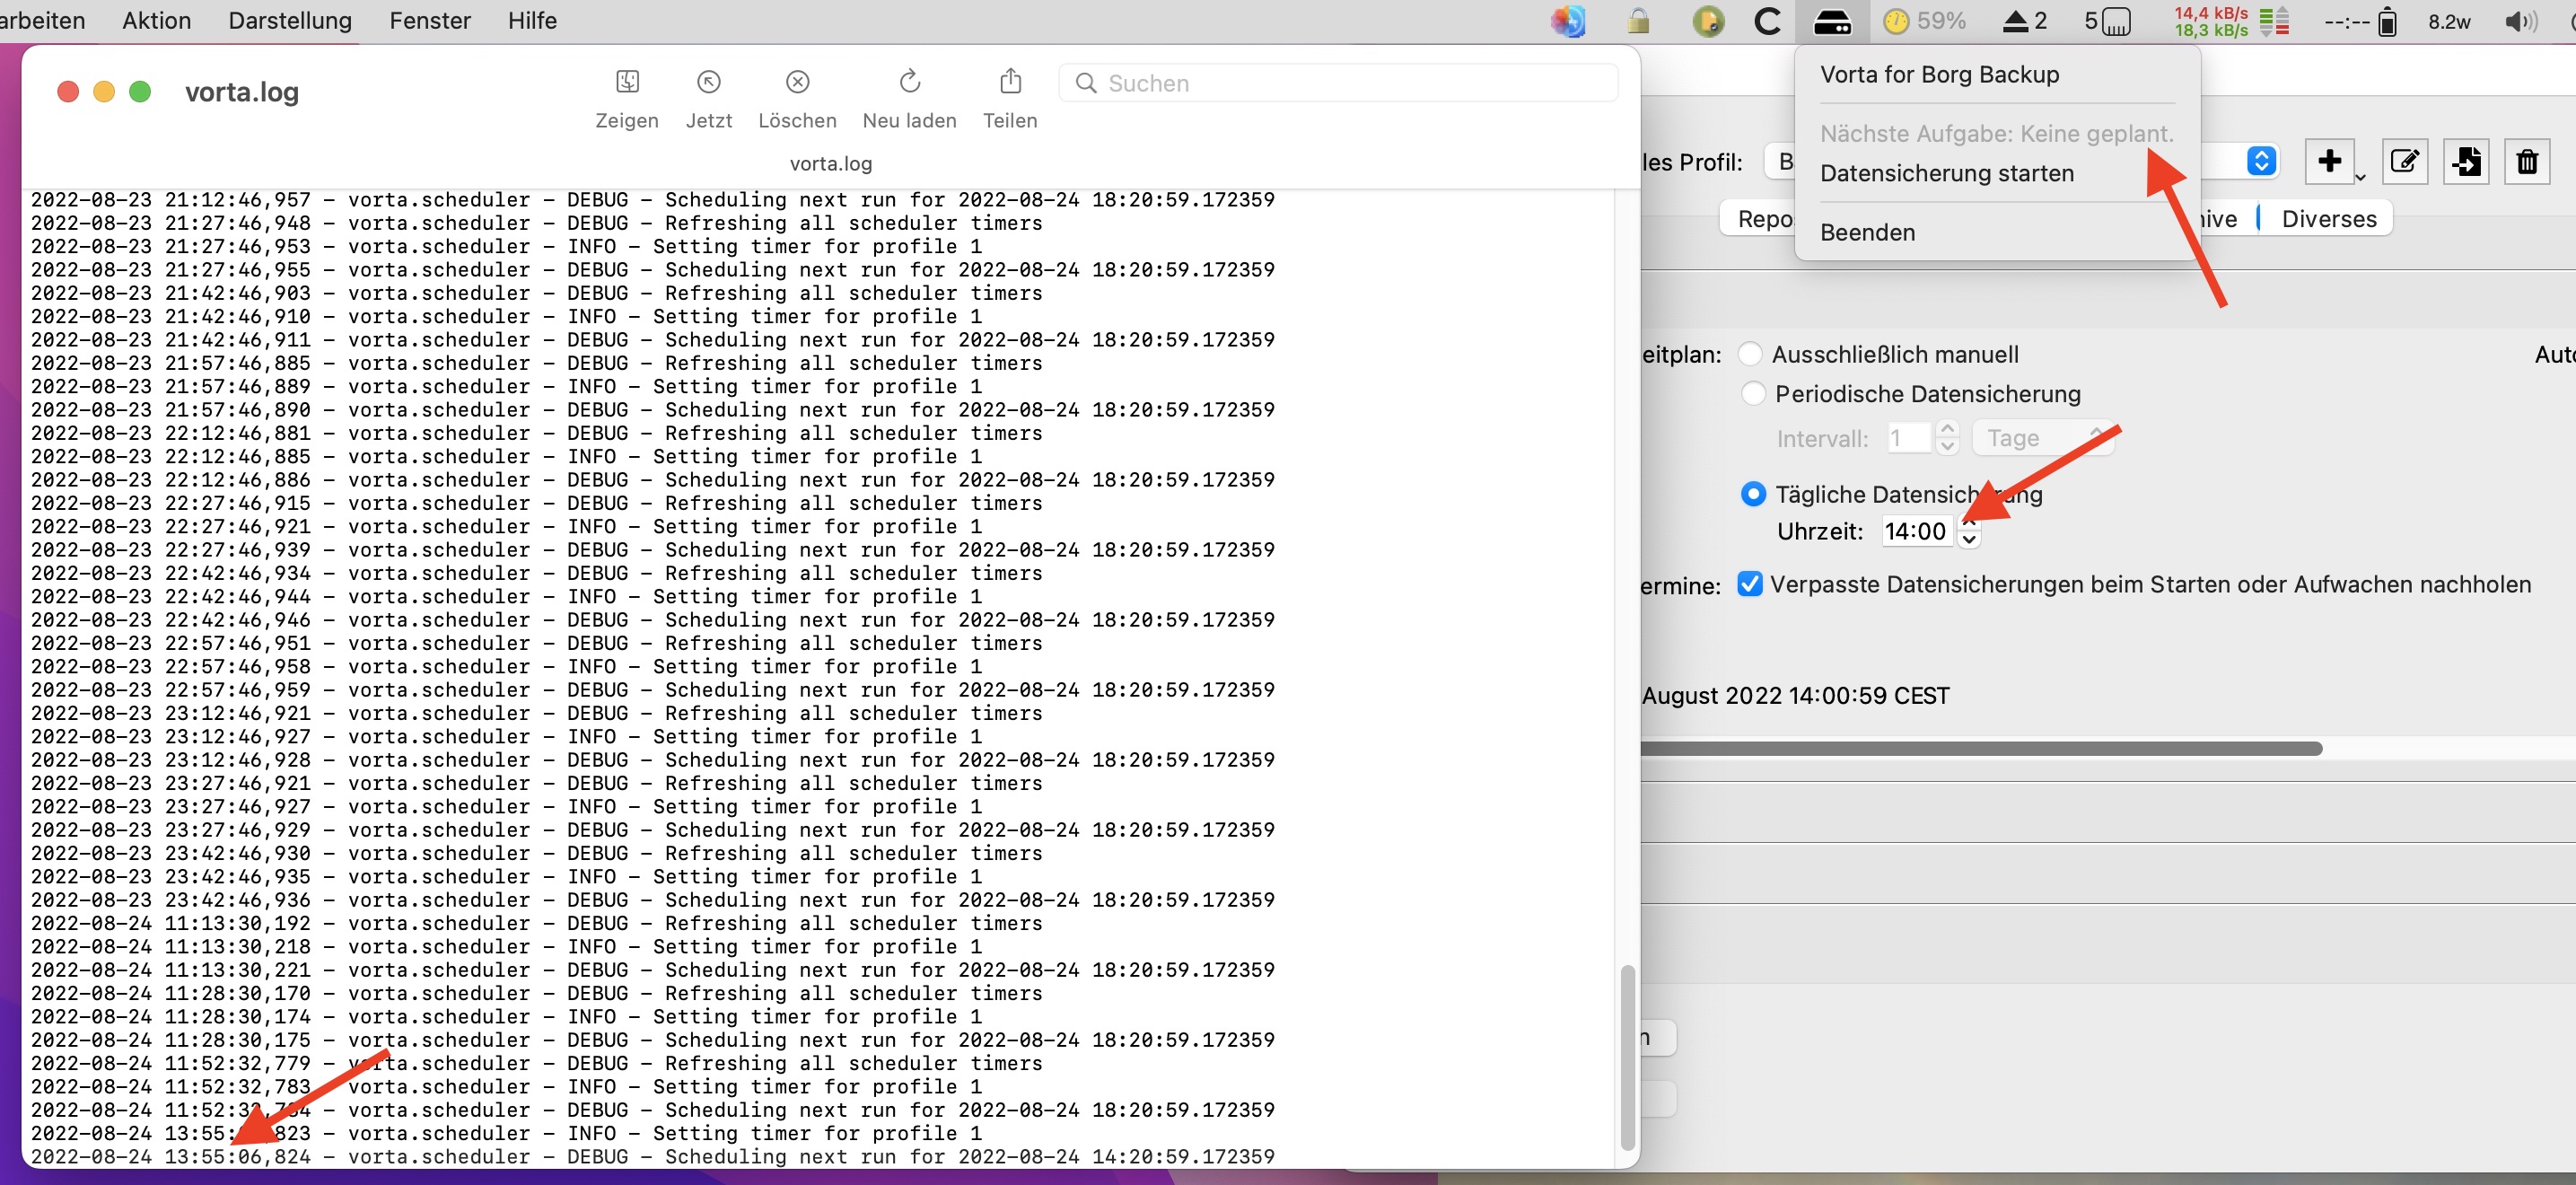
Task: Increase the Uhrzeit time with the stepper
Action: (x=1971, y=525)
